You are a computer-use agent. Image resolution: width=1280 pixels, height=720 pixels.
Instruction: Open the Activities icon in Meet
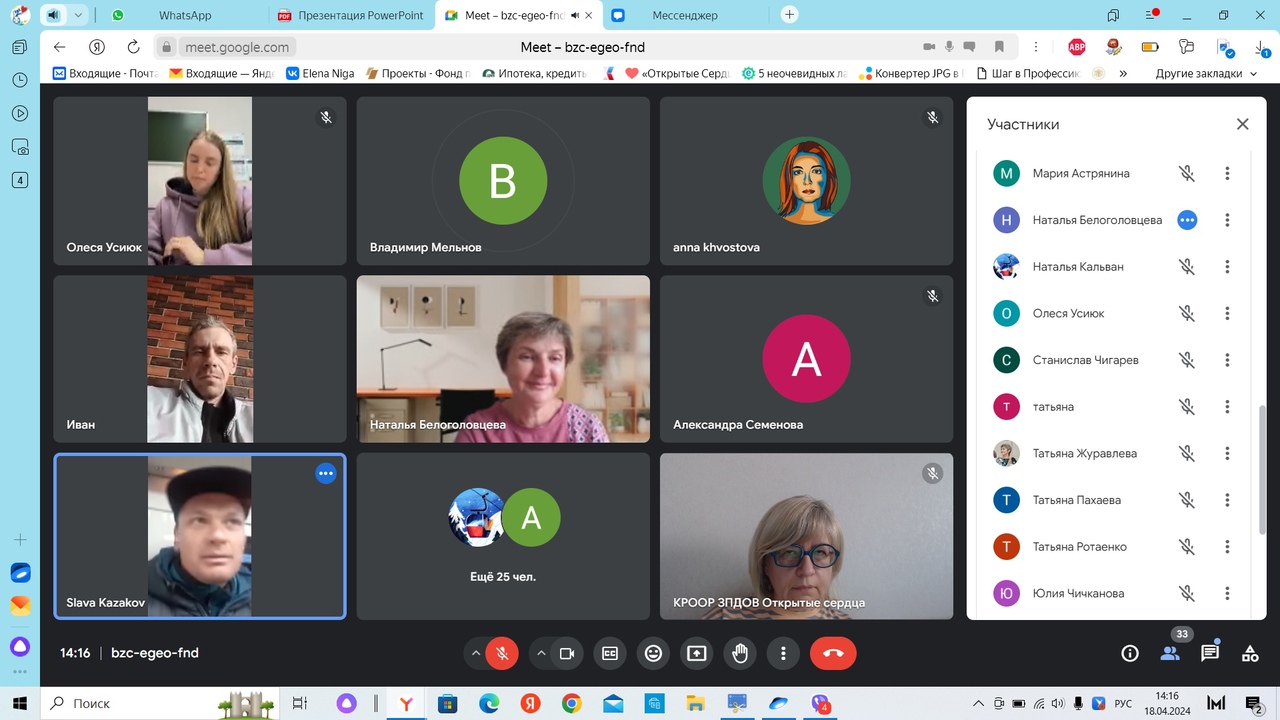1250,653
